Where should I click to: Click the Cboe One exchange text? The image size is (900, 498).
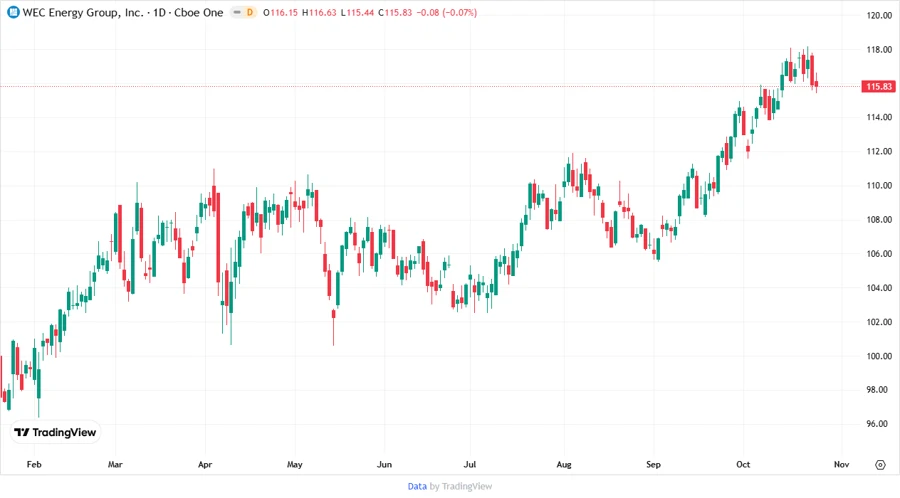(199, 13)
